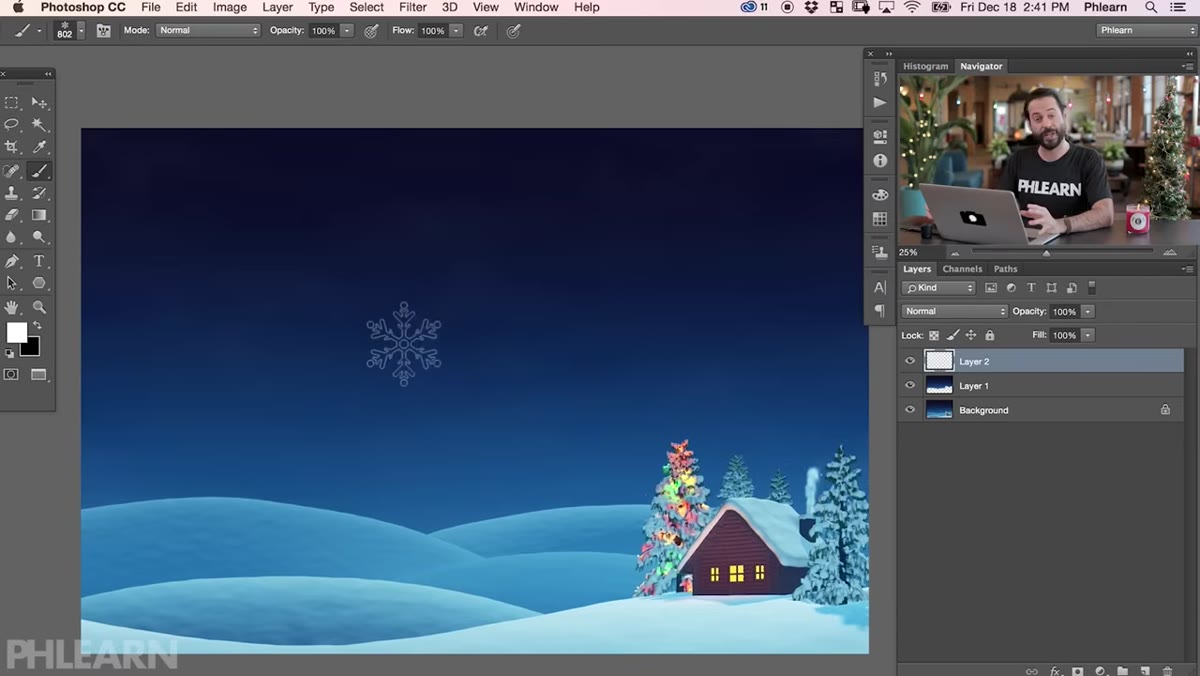Screen dimensions: 1200x676
Task: Switch to the Histogram tab
Action: click(x=925, y=66)
